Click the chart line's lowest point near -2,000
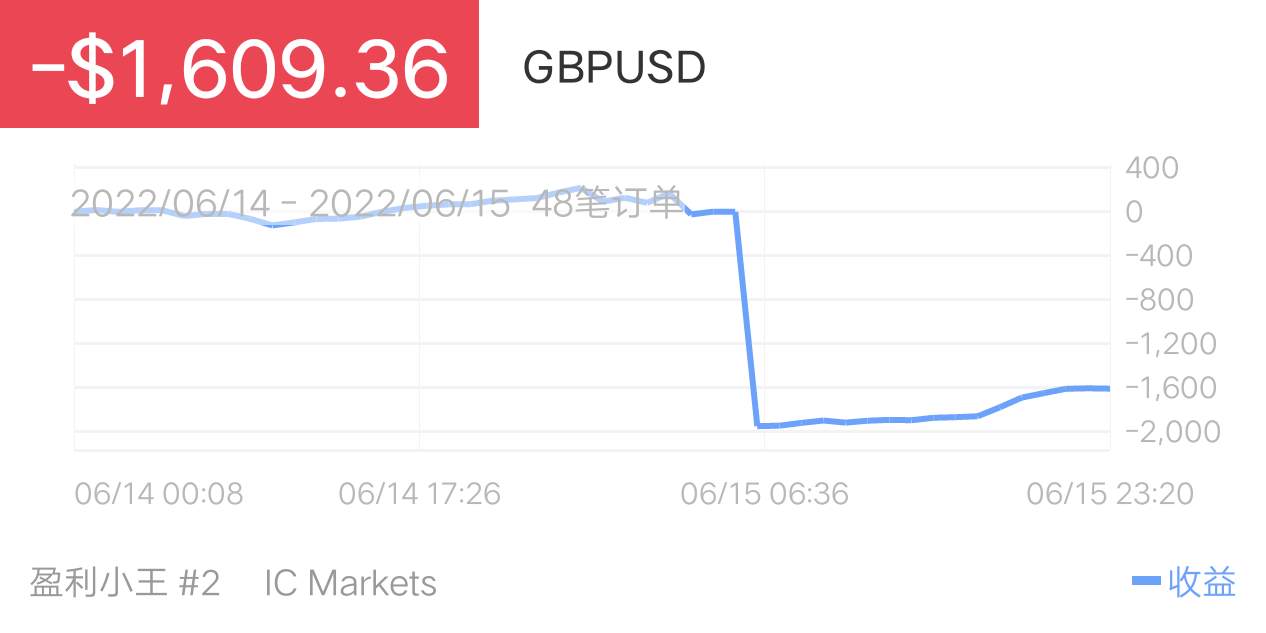1266x633 pixels. point(759,425)
